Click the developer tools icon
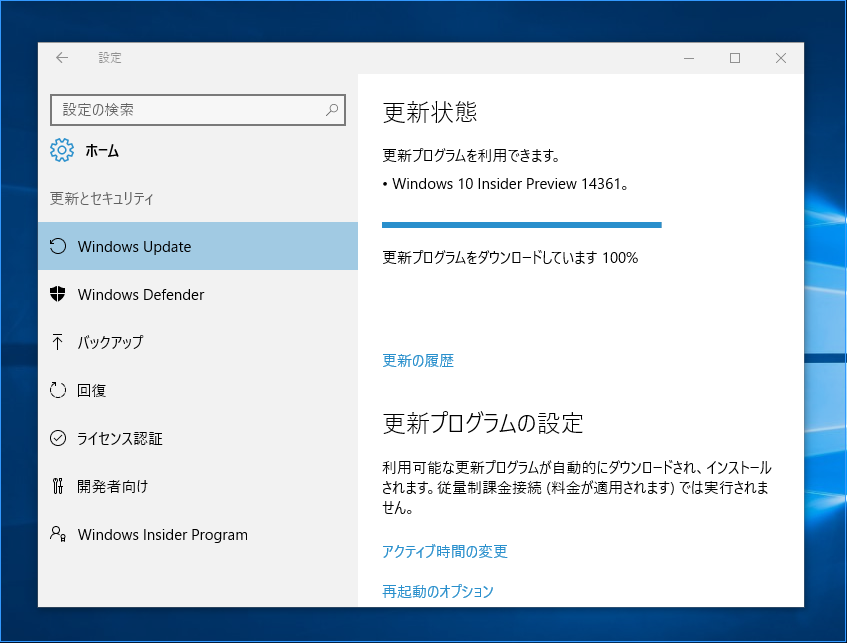 (x=58, y=486)
